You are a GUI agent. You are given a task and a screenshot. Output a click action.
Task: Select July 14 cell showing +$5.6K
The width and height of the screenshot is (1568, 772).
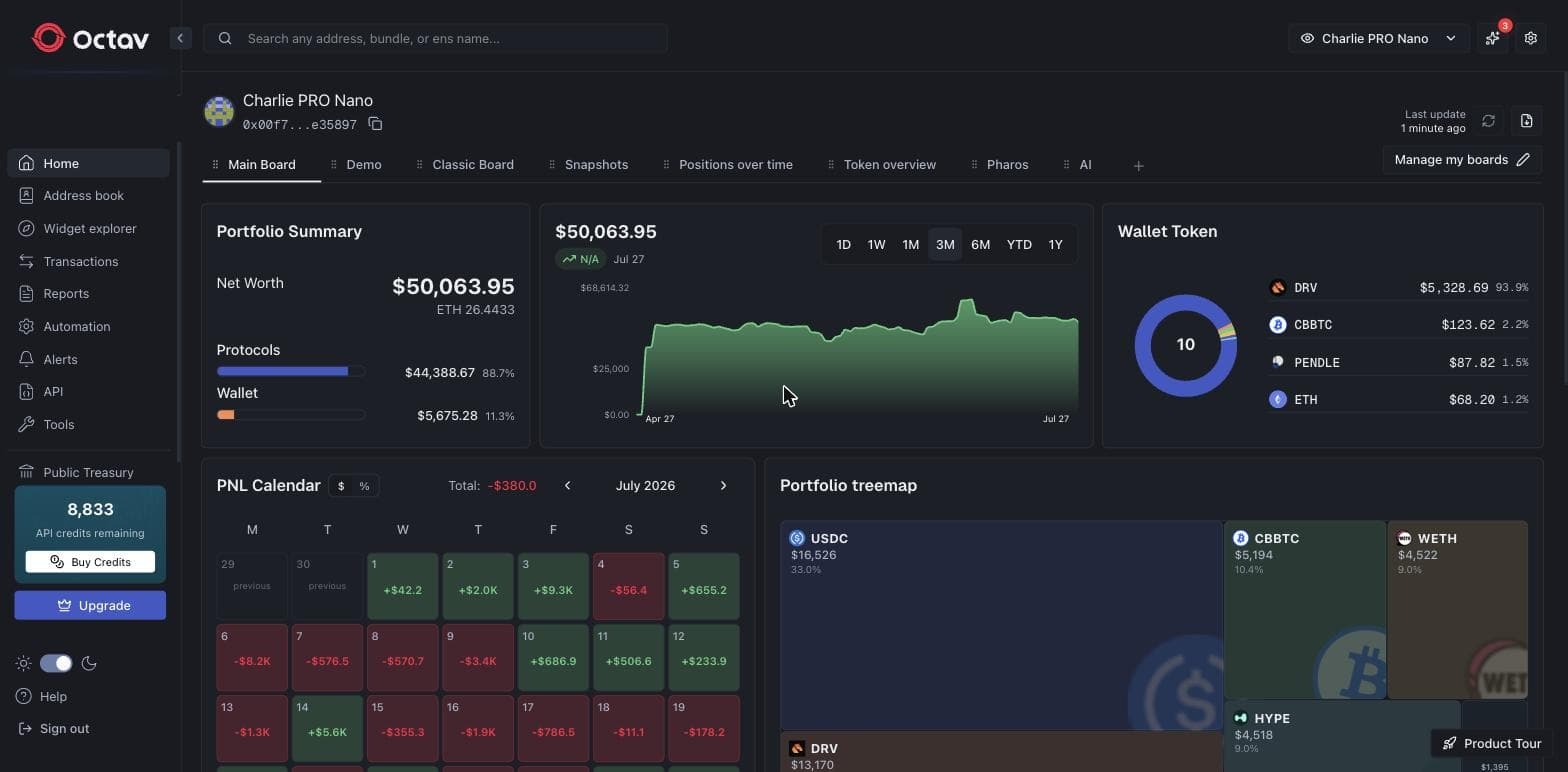coord(327,729)
